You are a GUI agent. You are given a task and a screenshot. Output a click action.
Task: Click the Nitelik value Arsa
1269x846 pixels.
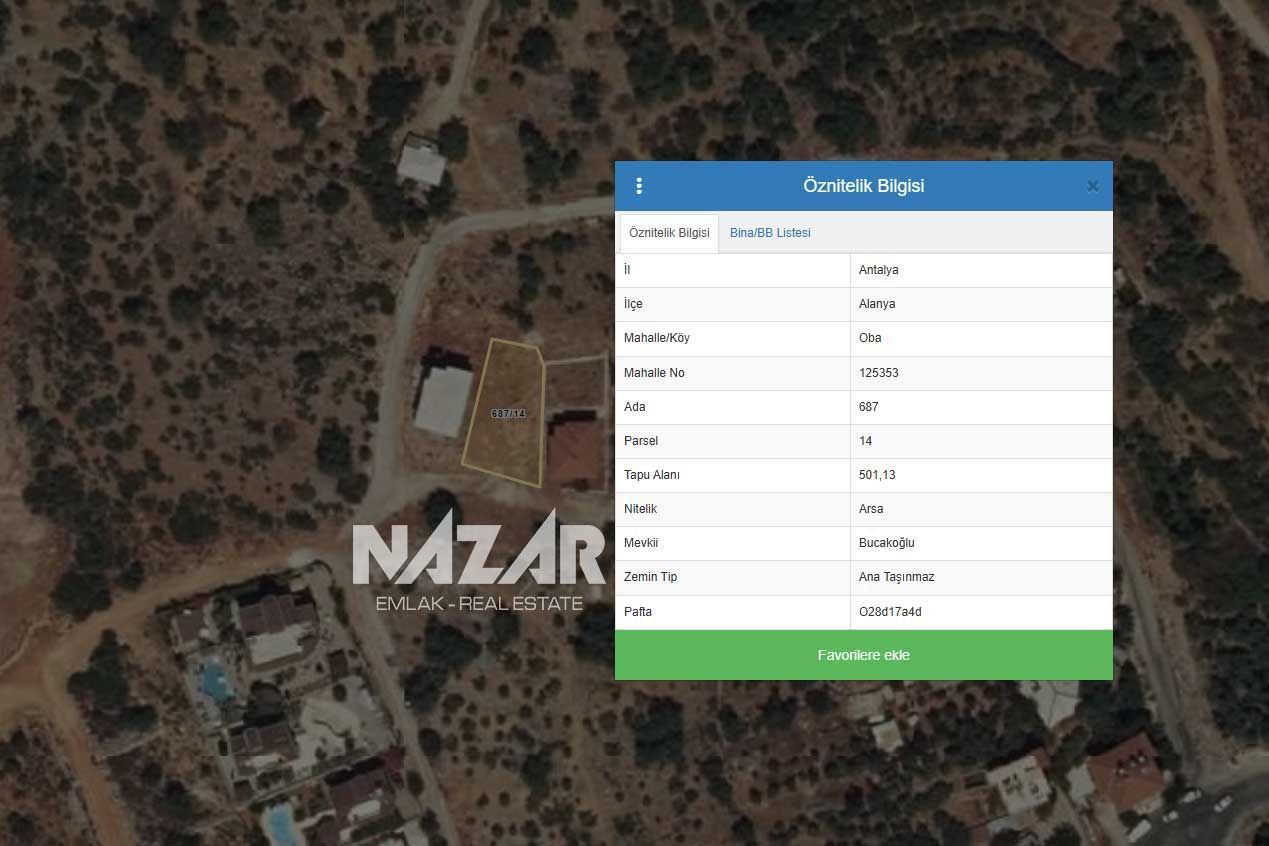tap(871, 509)
